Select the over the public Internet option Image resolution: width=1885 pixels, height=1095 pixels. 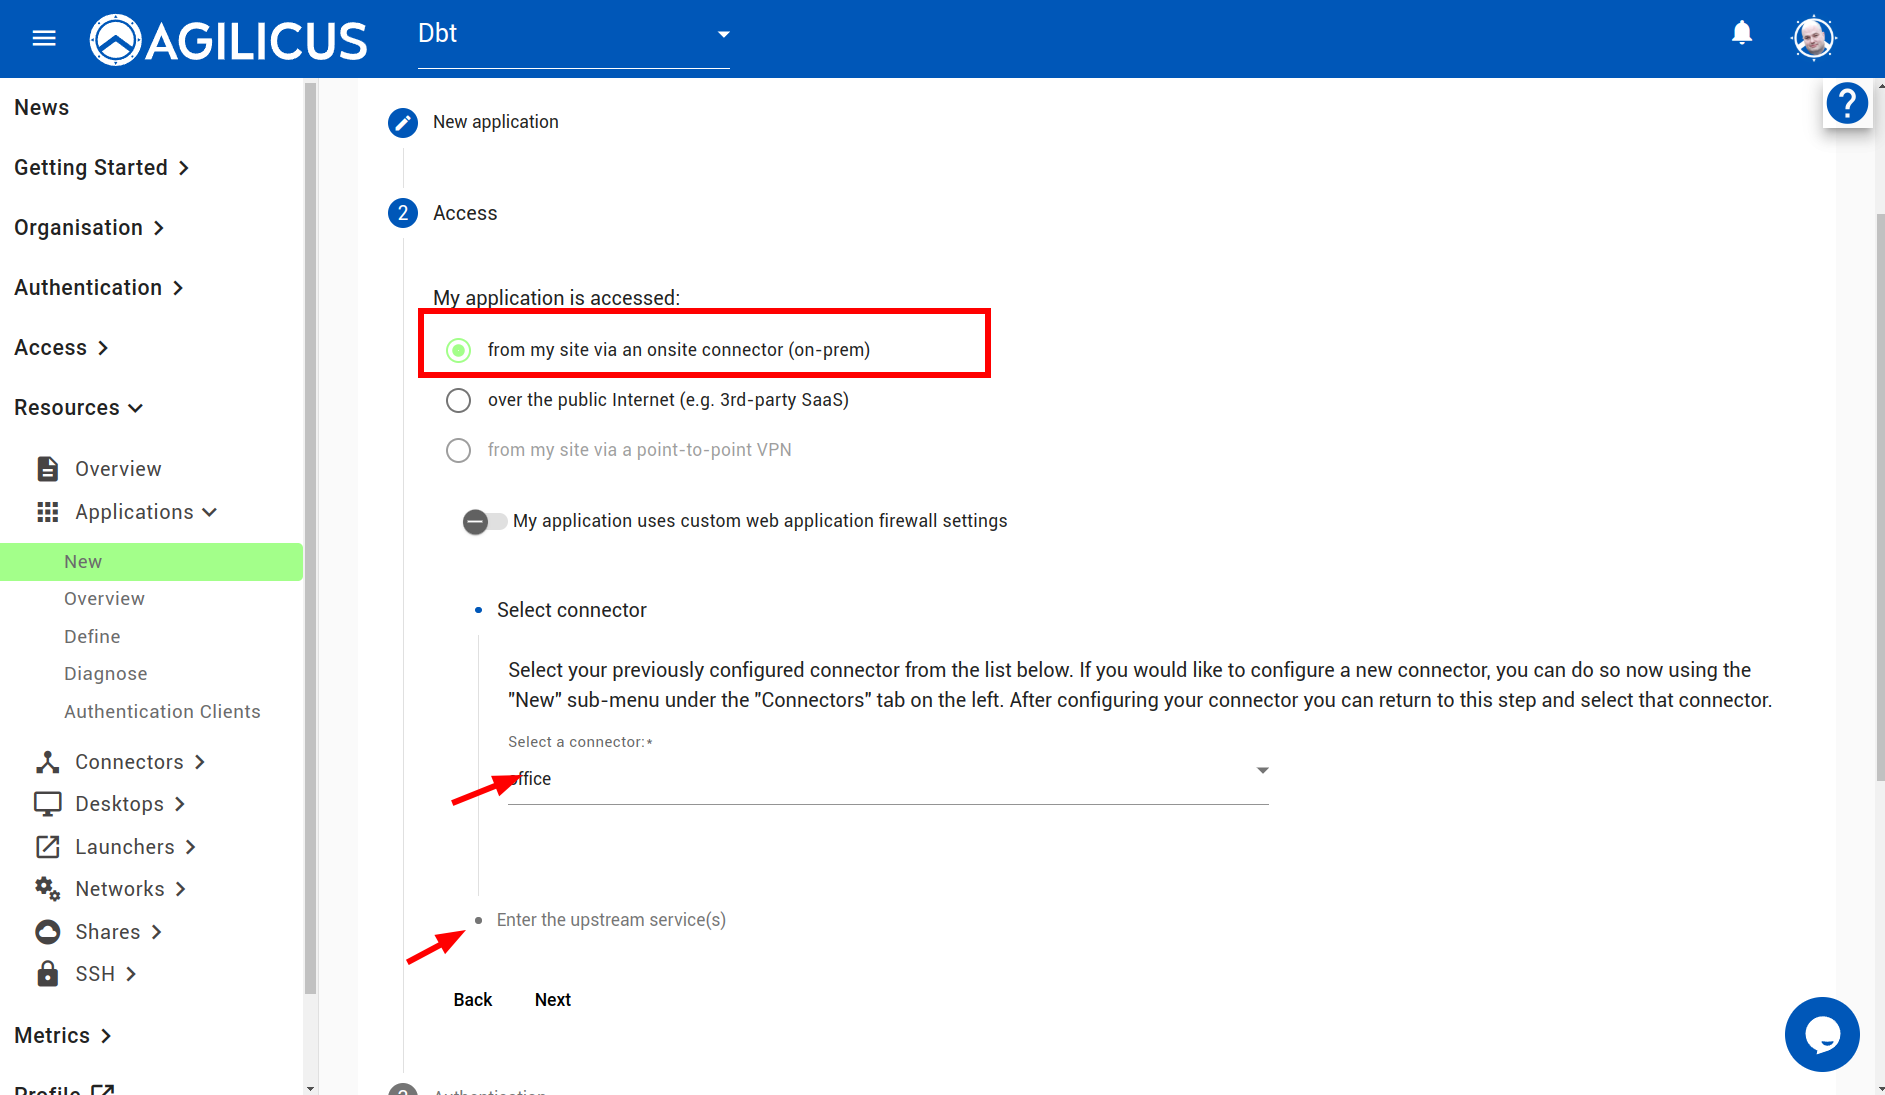[459, 400]
